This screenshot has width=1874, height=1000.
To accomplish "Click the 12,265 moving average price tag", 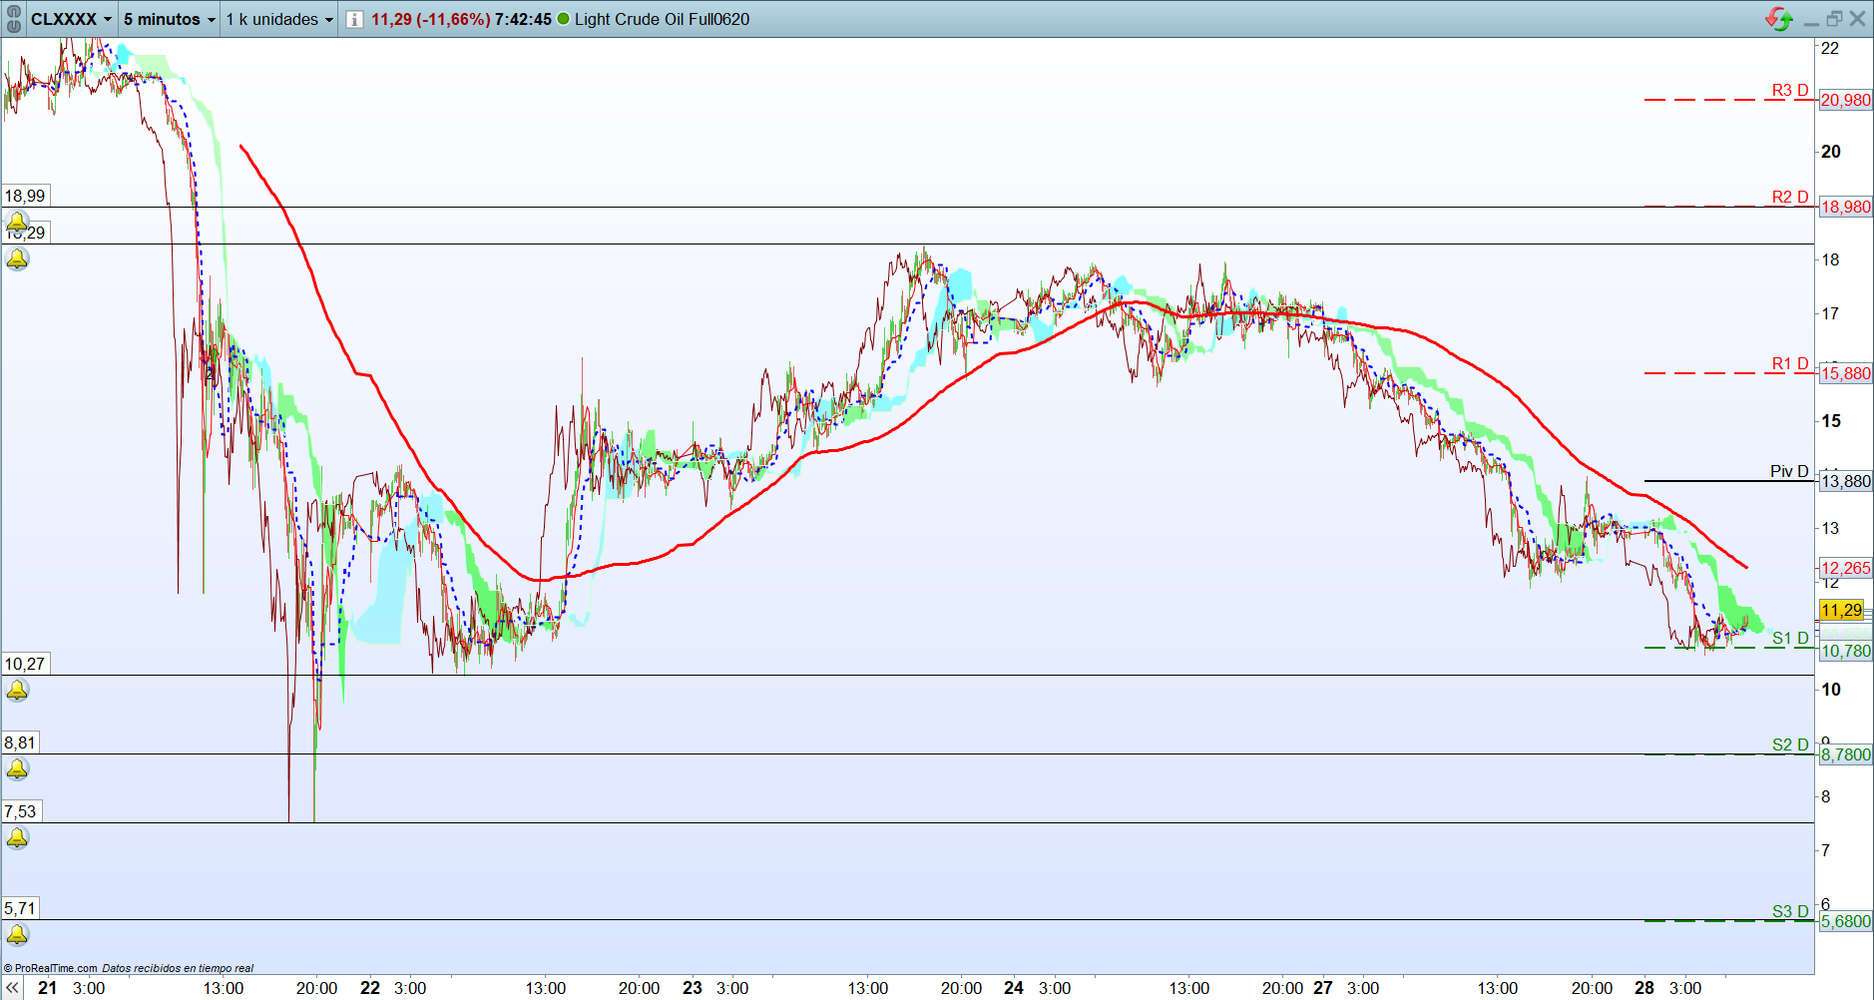I will pyautogui.click(x=1845, y=568).
